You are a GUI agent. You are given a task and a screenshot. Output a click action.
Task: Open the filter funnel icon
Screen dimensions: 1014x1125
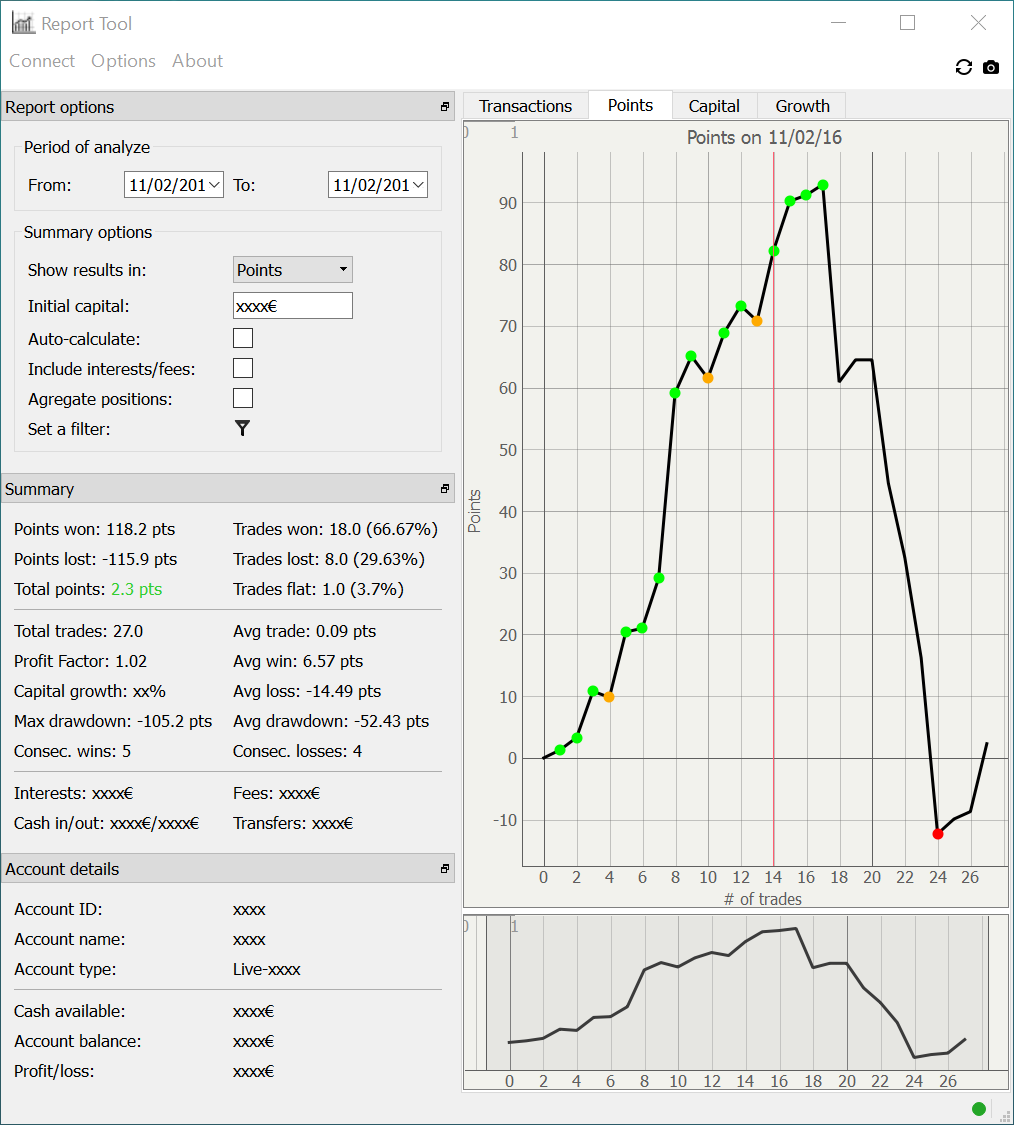point(243,428)
